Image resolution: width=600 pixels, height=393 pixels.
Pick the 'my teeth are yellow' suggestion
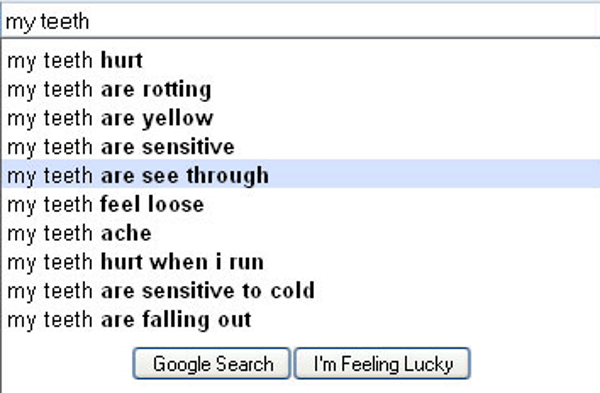tap(301, 118)
